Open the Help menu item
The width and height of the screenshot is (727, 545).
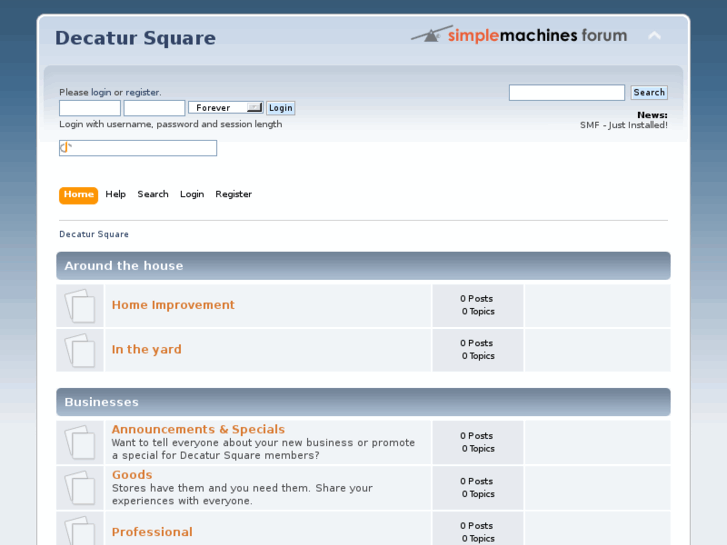[115, 194]
